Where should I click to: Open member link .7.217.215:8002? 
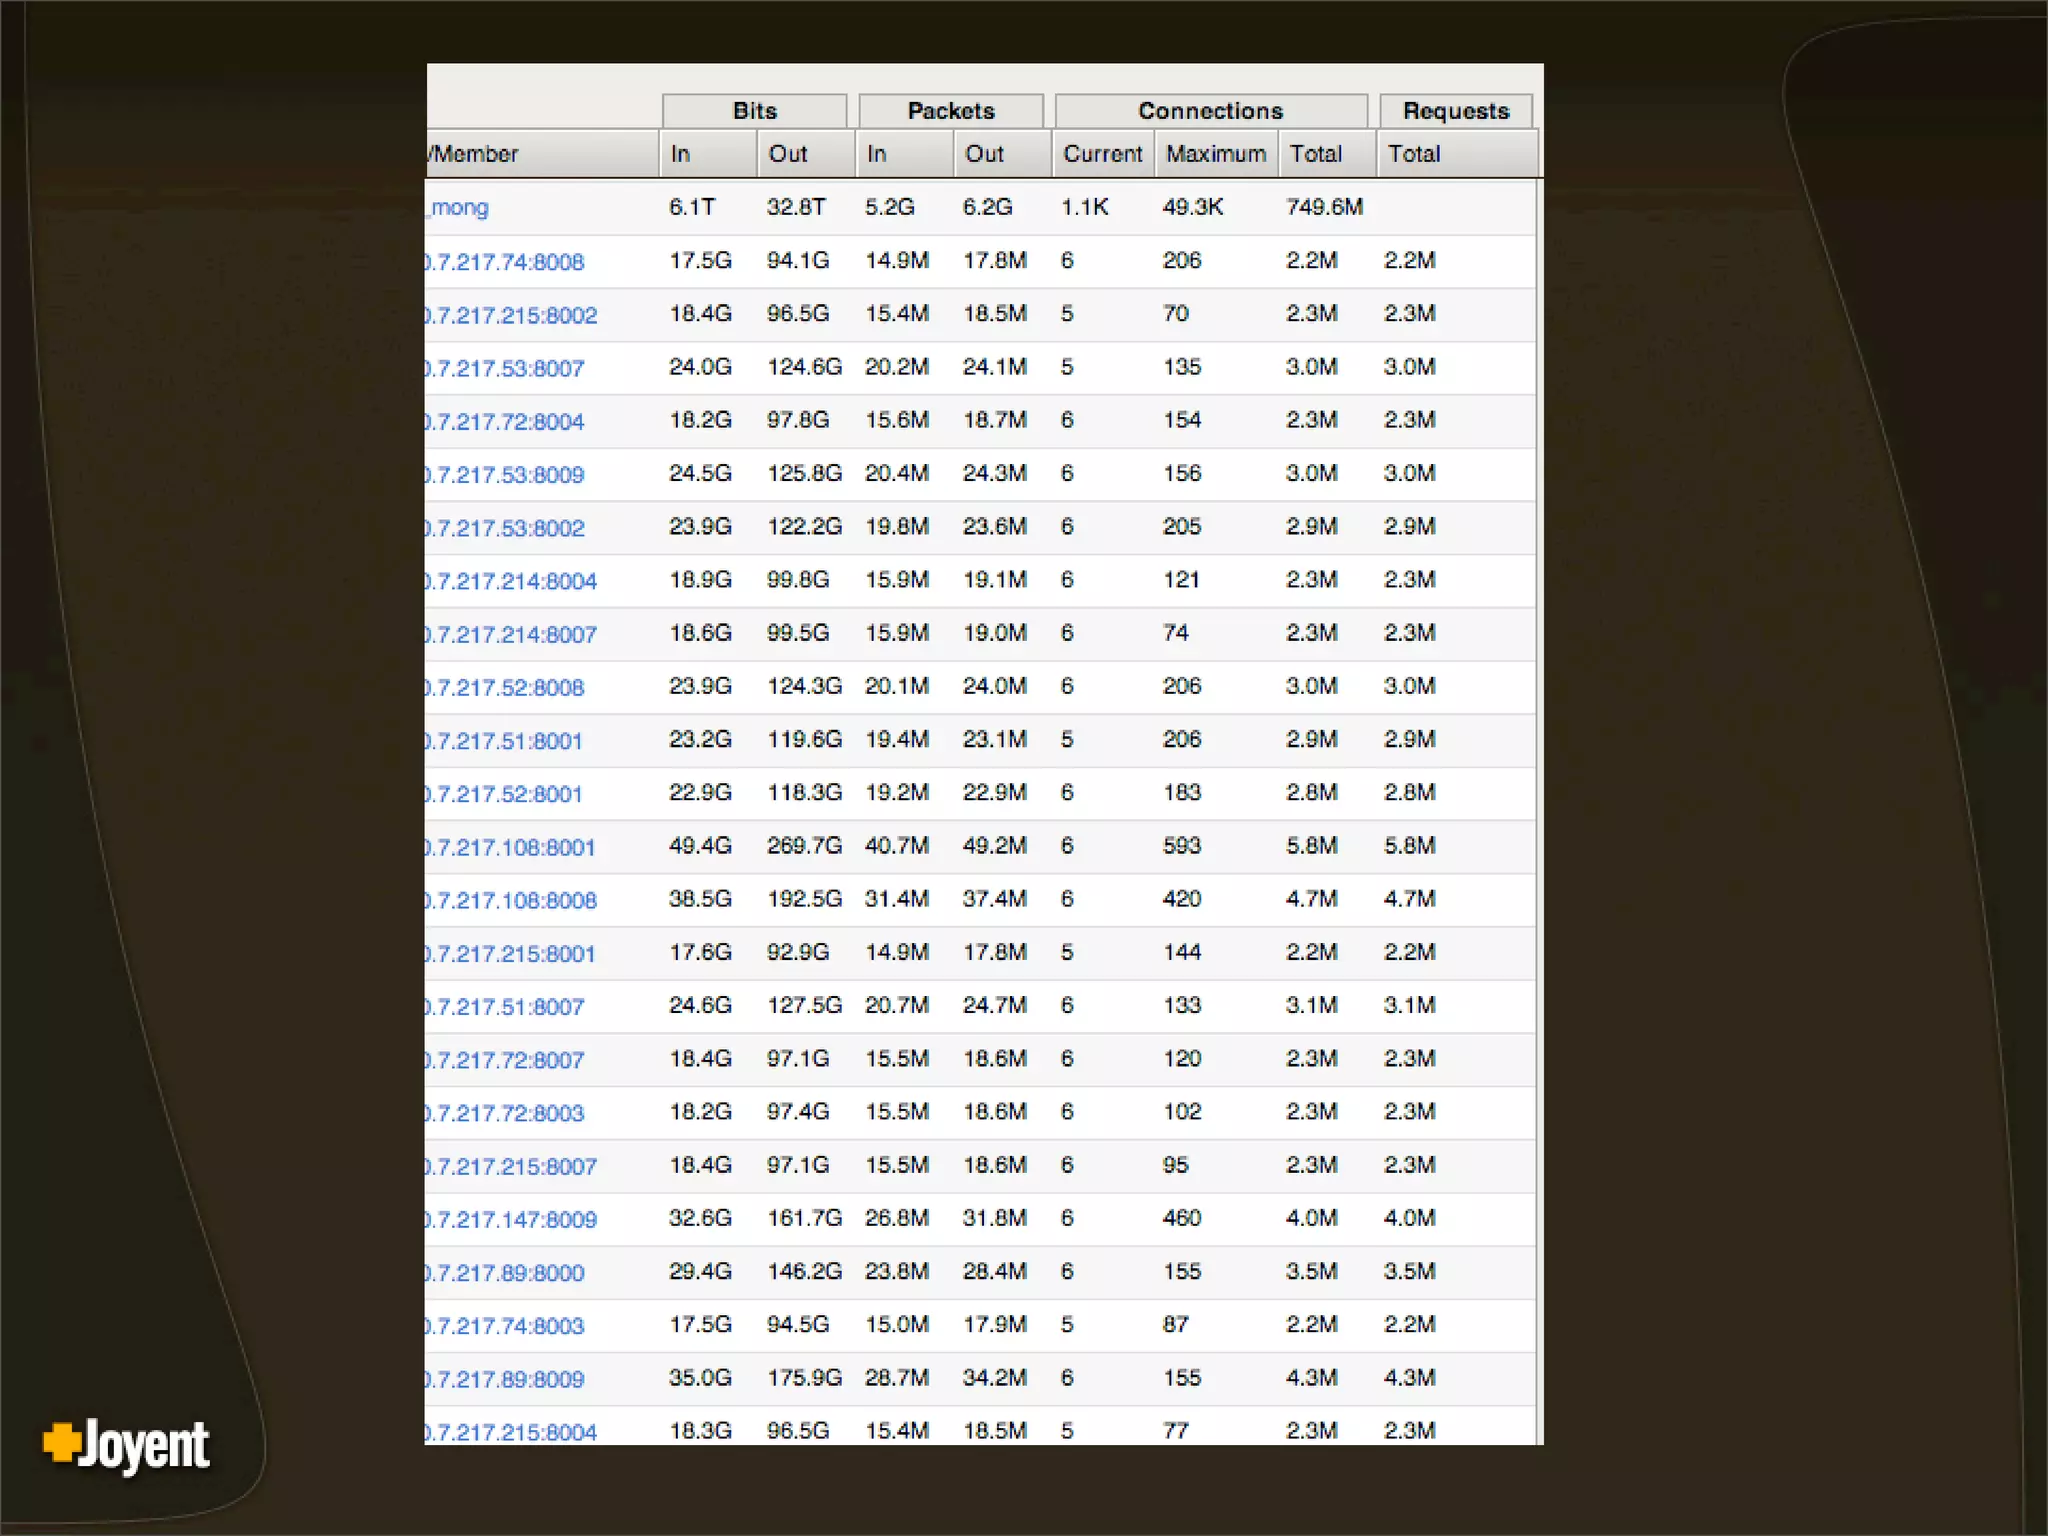(512, 315)
